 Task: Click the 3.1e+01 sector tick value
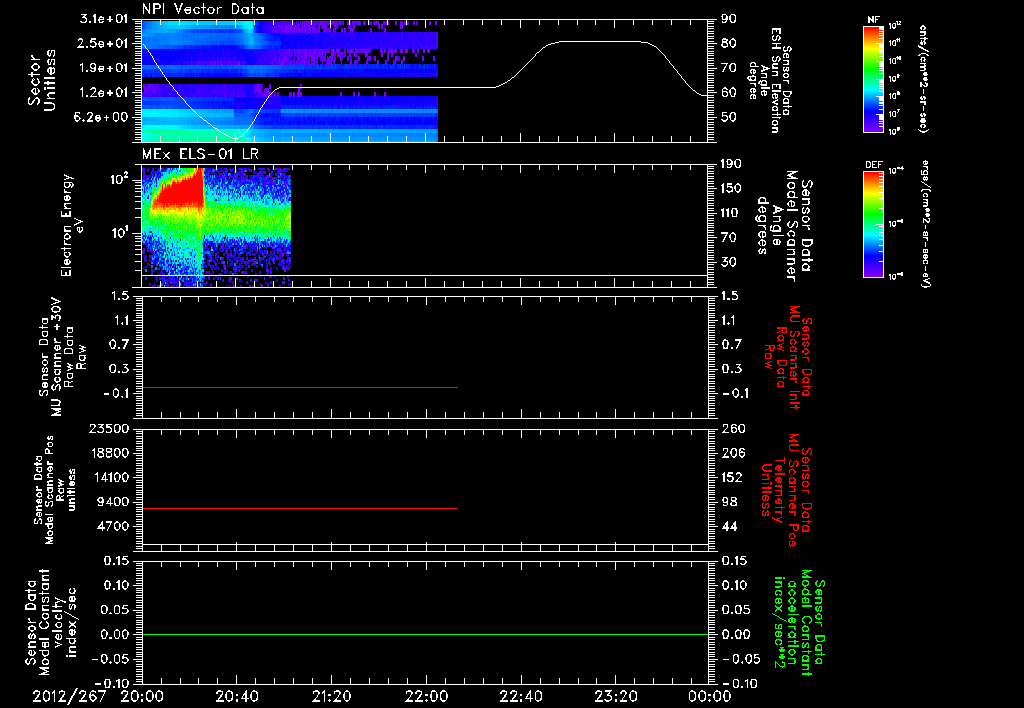103,19
